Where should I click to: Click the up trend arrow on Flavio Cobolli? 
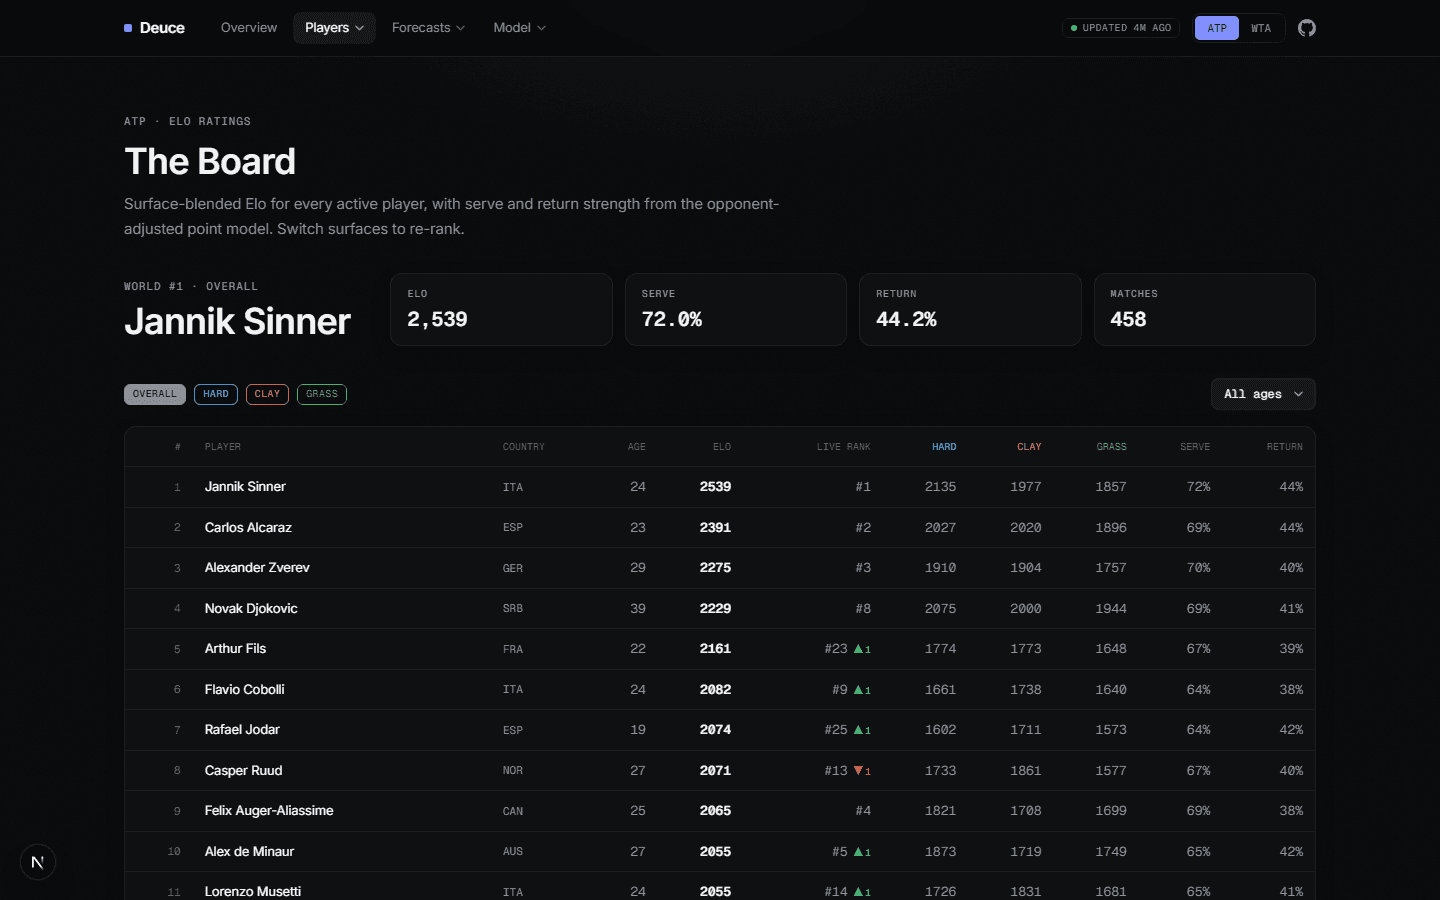pyautogui.click(x=858, y=690)
